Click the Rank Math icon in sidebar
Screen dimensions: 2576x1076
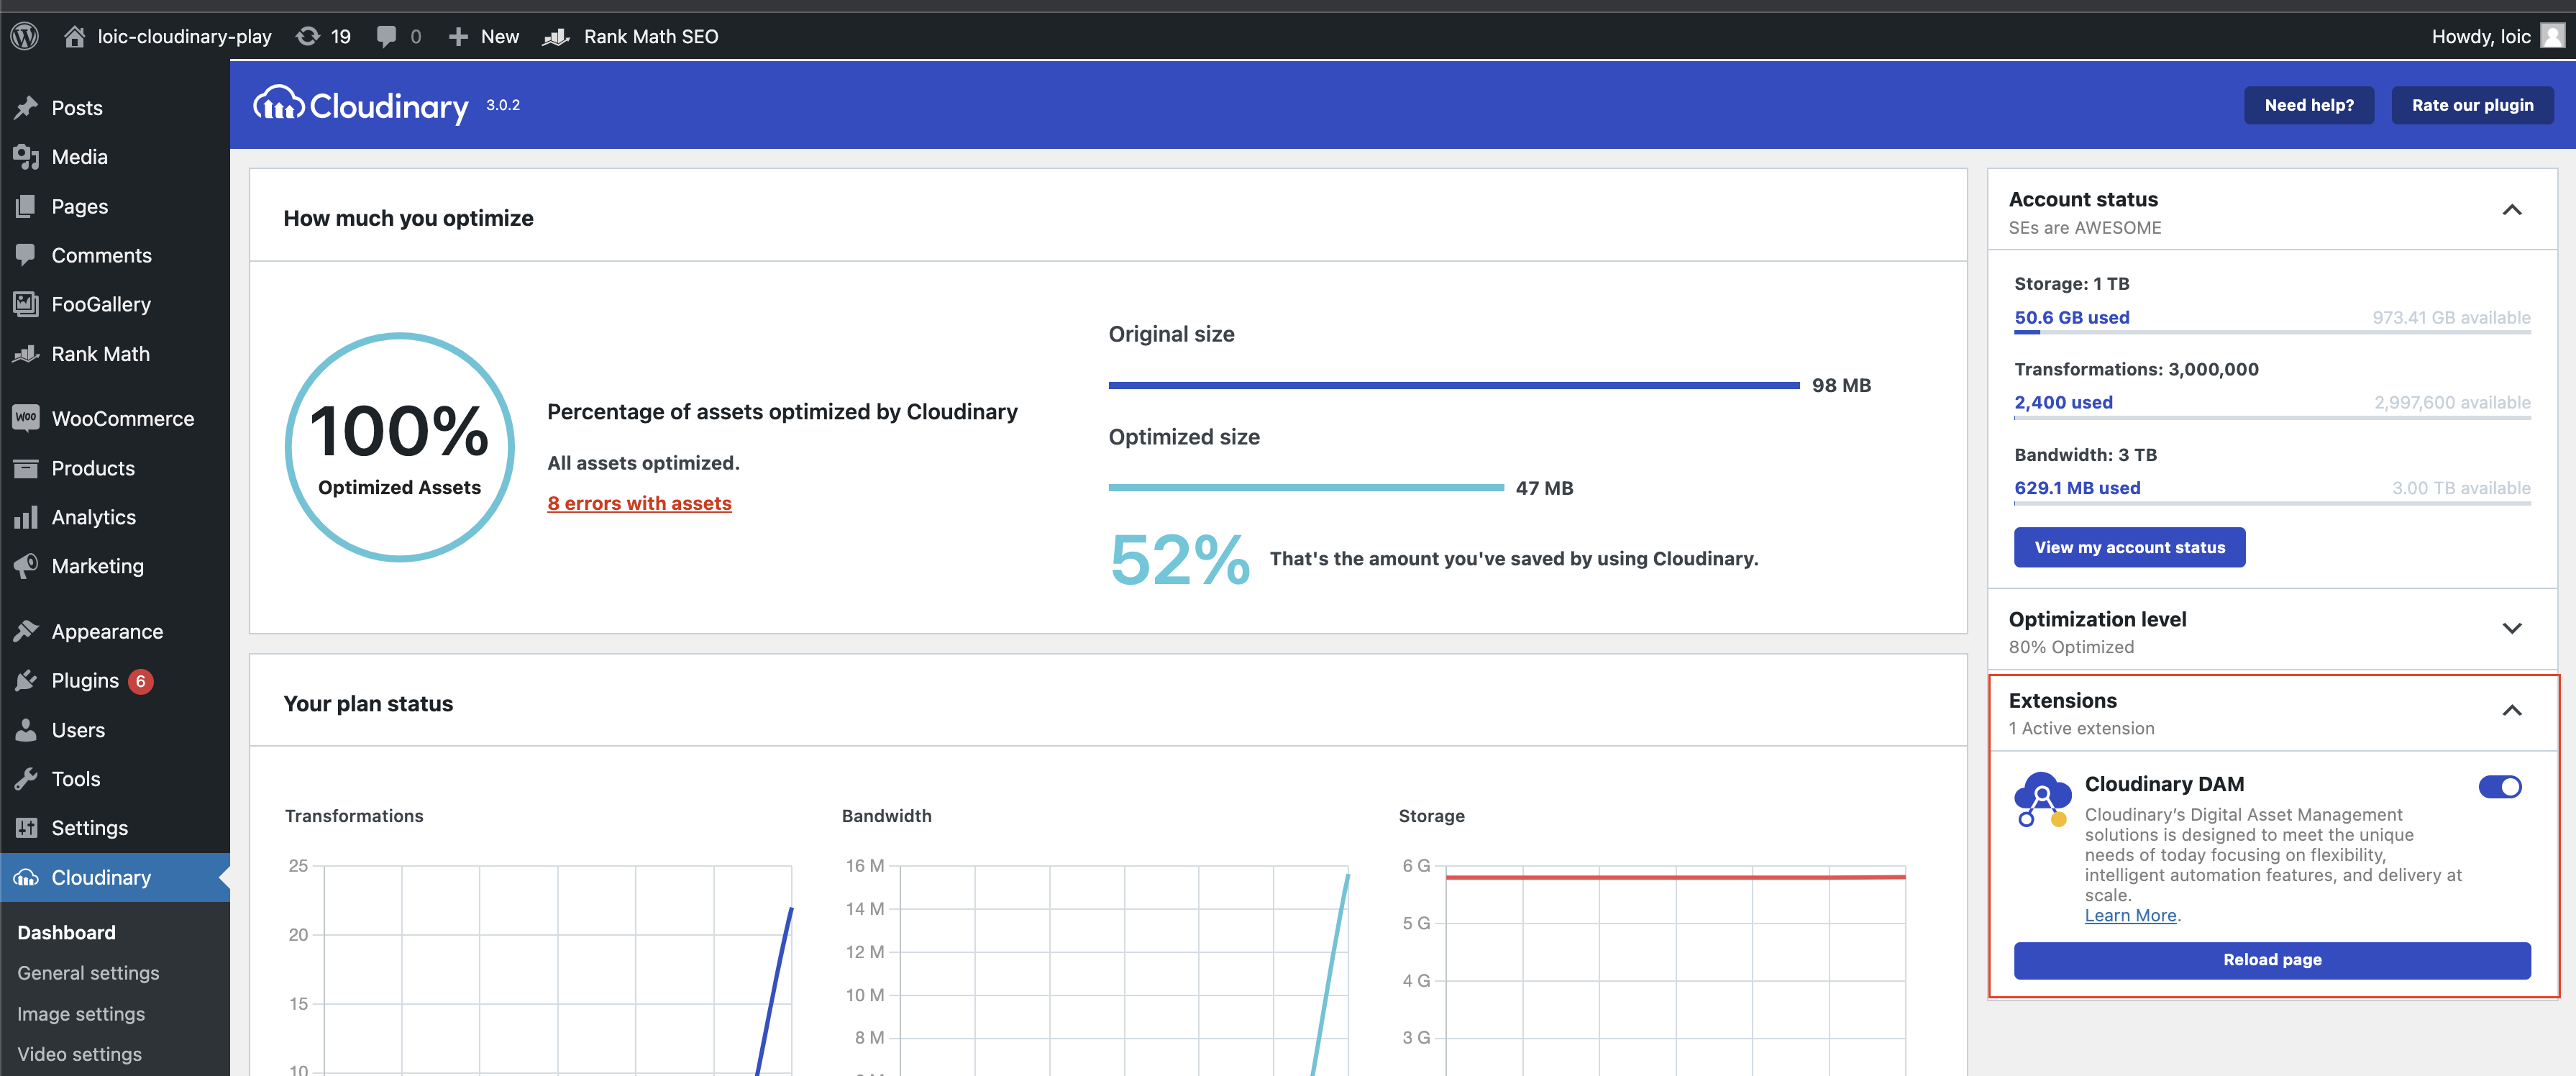pyautogui.click(x=26, y=354)
